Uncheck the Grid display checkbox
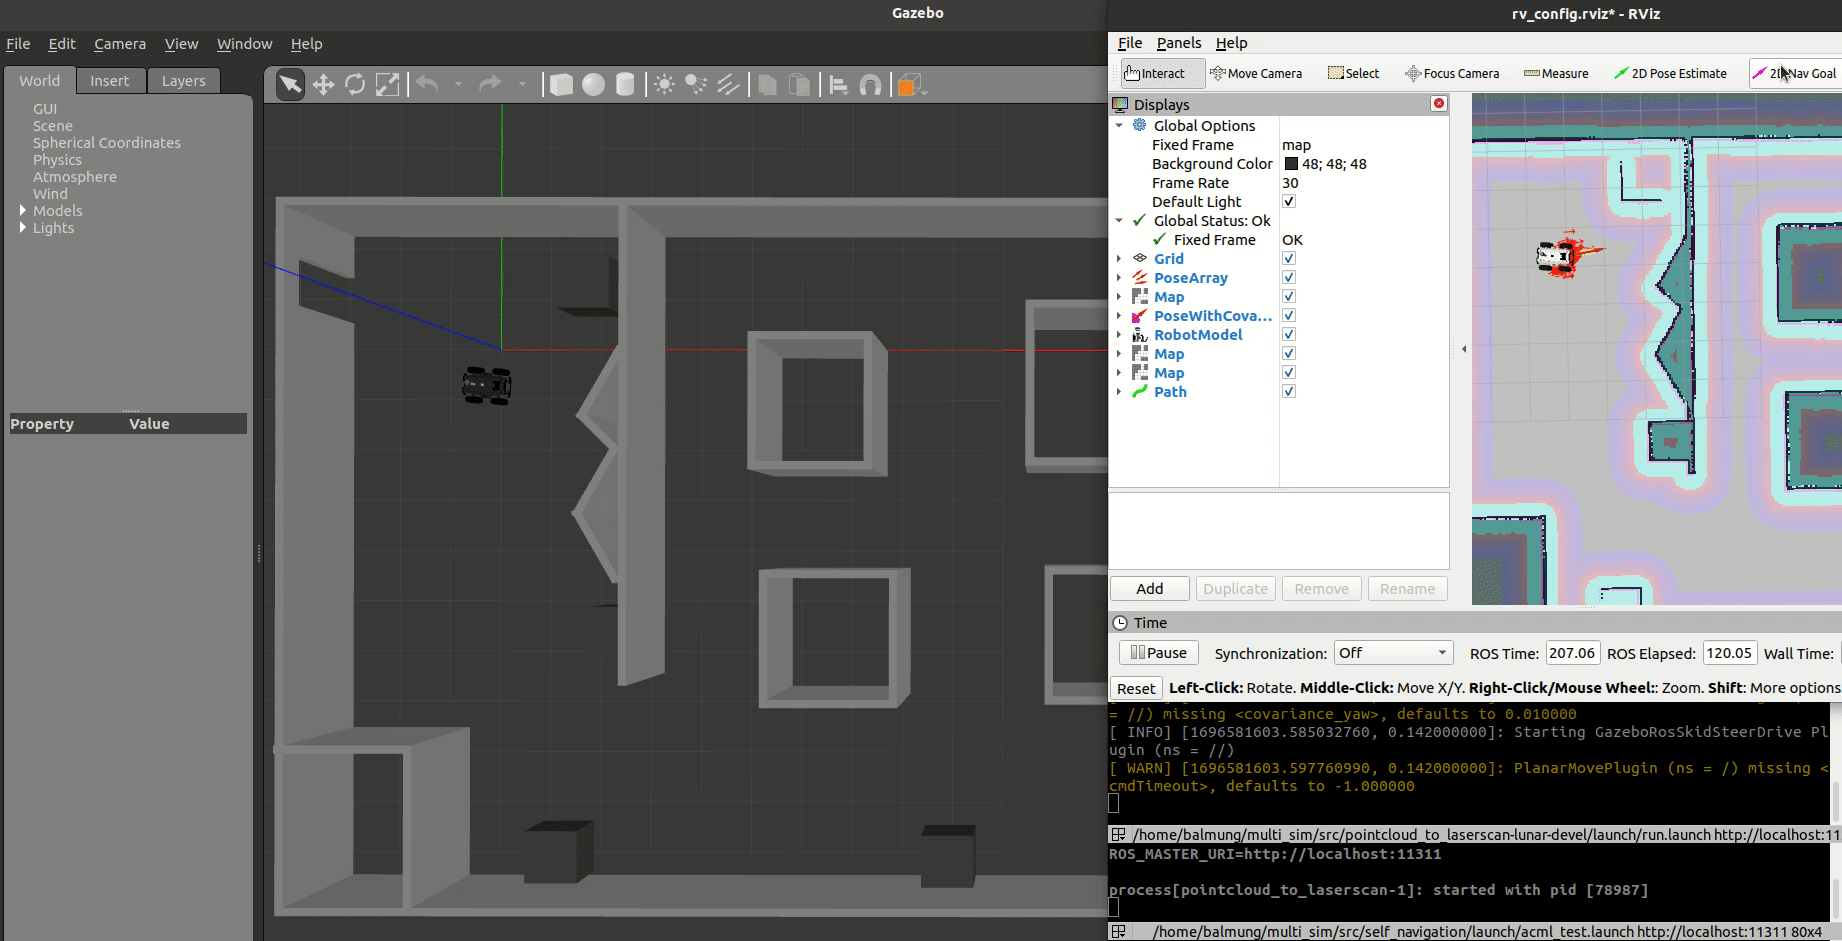The height and width of the screenshot is (941, 1842). point(1289,259)
